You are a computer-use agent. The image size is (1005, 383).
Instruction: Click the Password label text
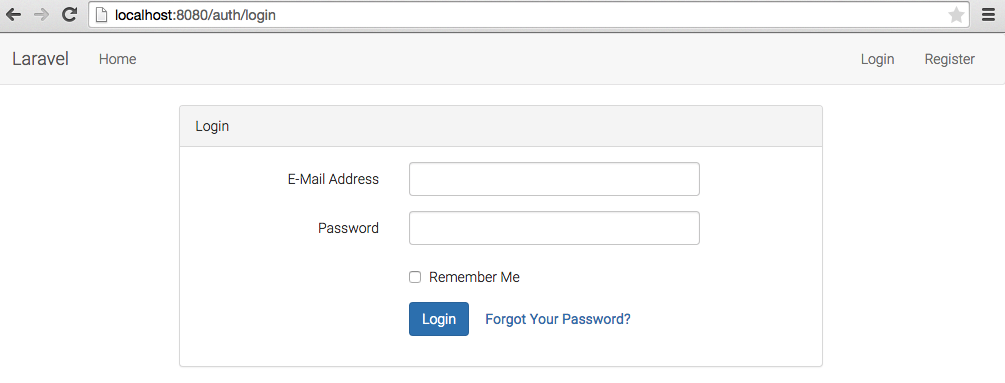point(348,228)
